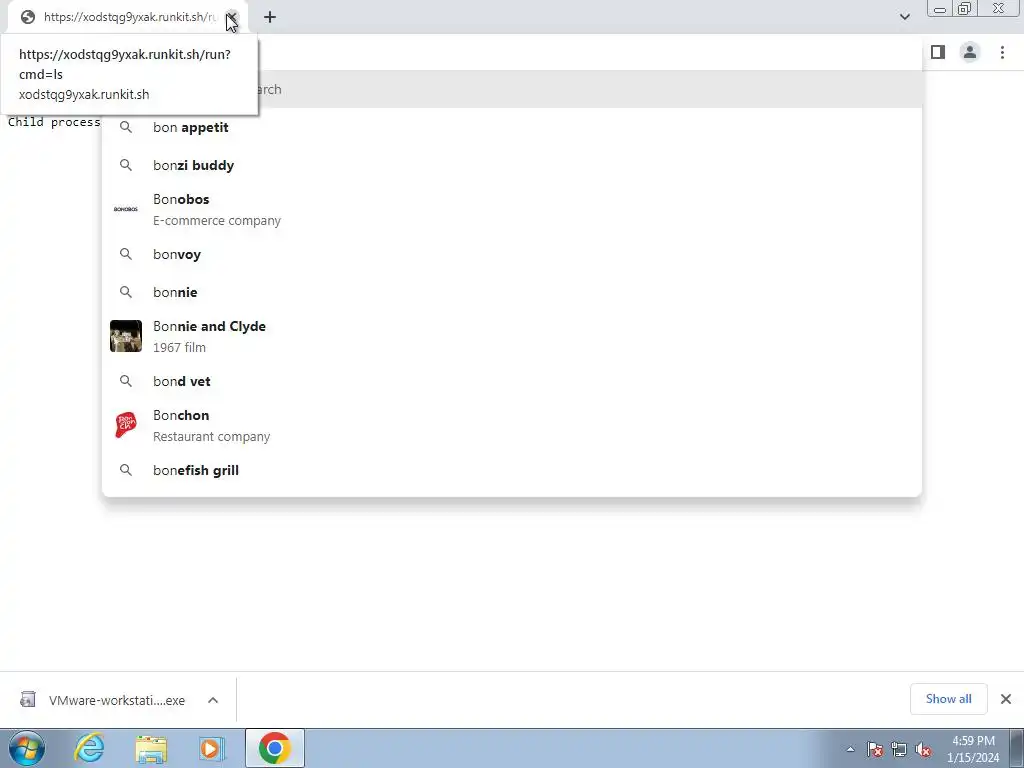Image resolution: width=1024 pixels, height=768 pixels.
Task: Click Show all downloads button
Action: (x=948, y=699)
